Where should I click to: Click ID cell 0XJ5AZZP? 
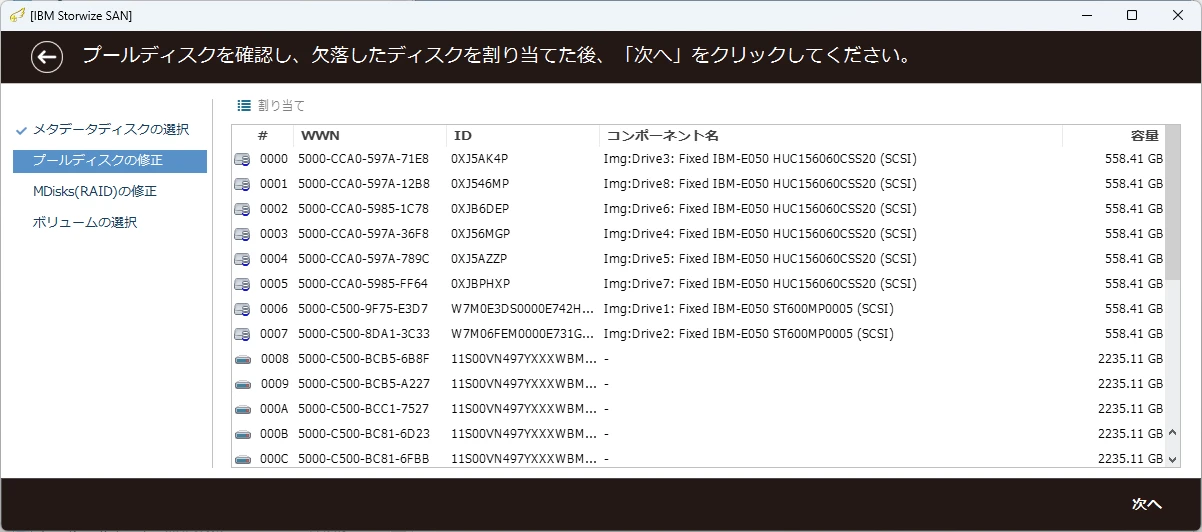pyautogui.click(x=480, y=259)
